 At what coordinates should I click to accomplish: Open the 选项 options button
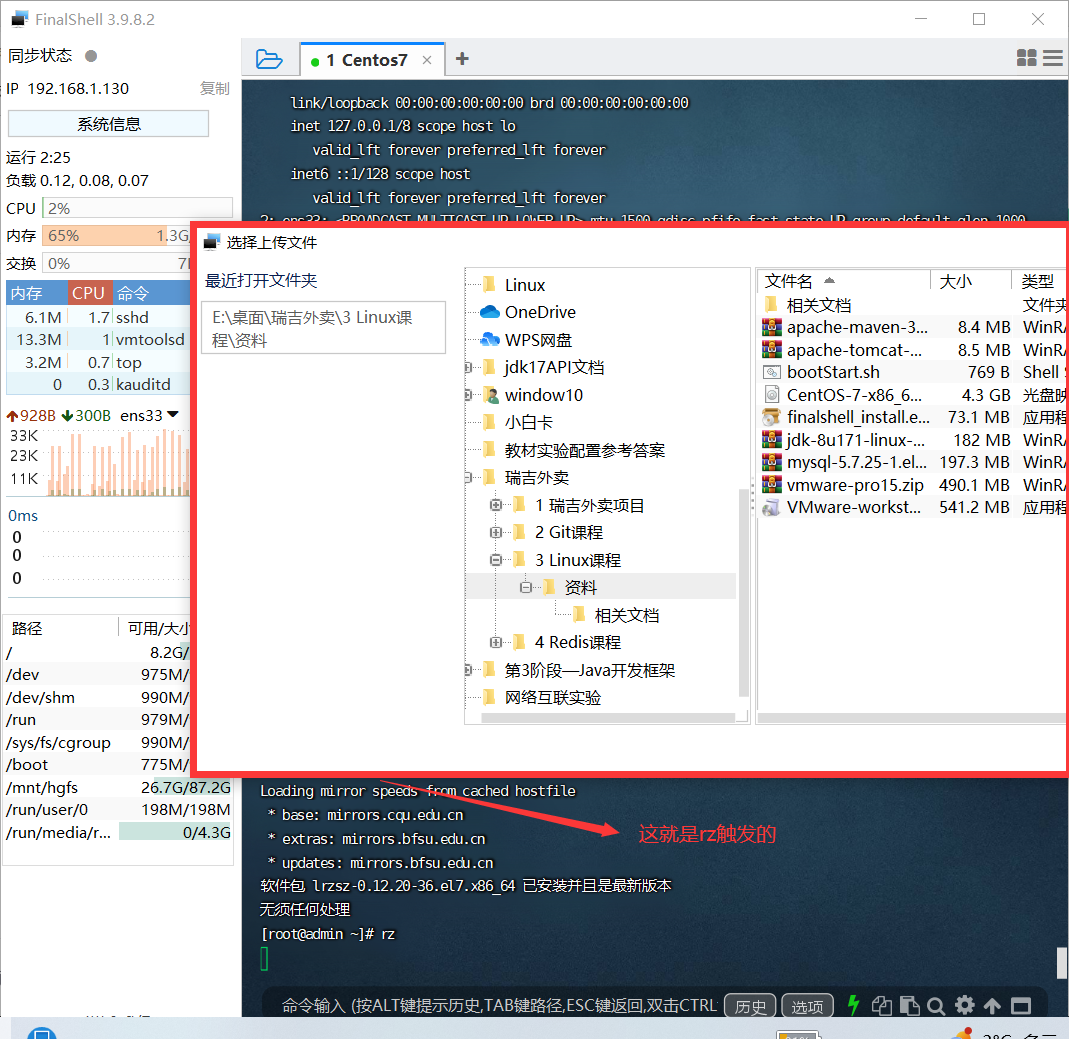coord(807,1006)
